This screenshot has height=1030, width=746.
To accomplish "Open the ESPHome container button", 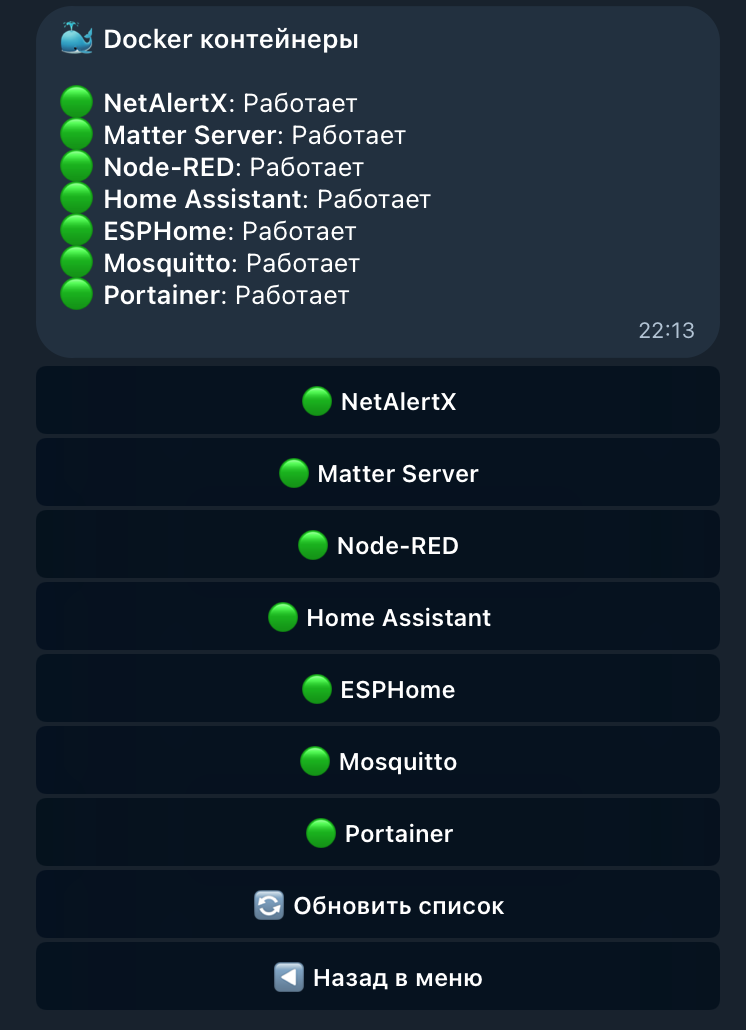I will coord(378,688).
